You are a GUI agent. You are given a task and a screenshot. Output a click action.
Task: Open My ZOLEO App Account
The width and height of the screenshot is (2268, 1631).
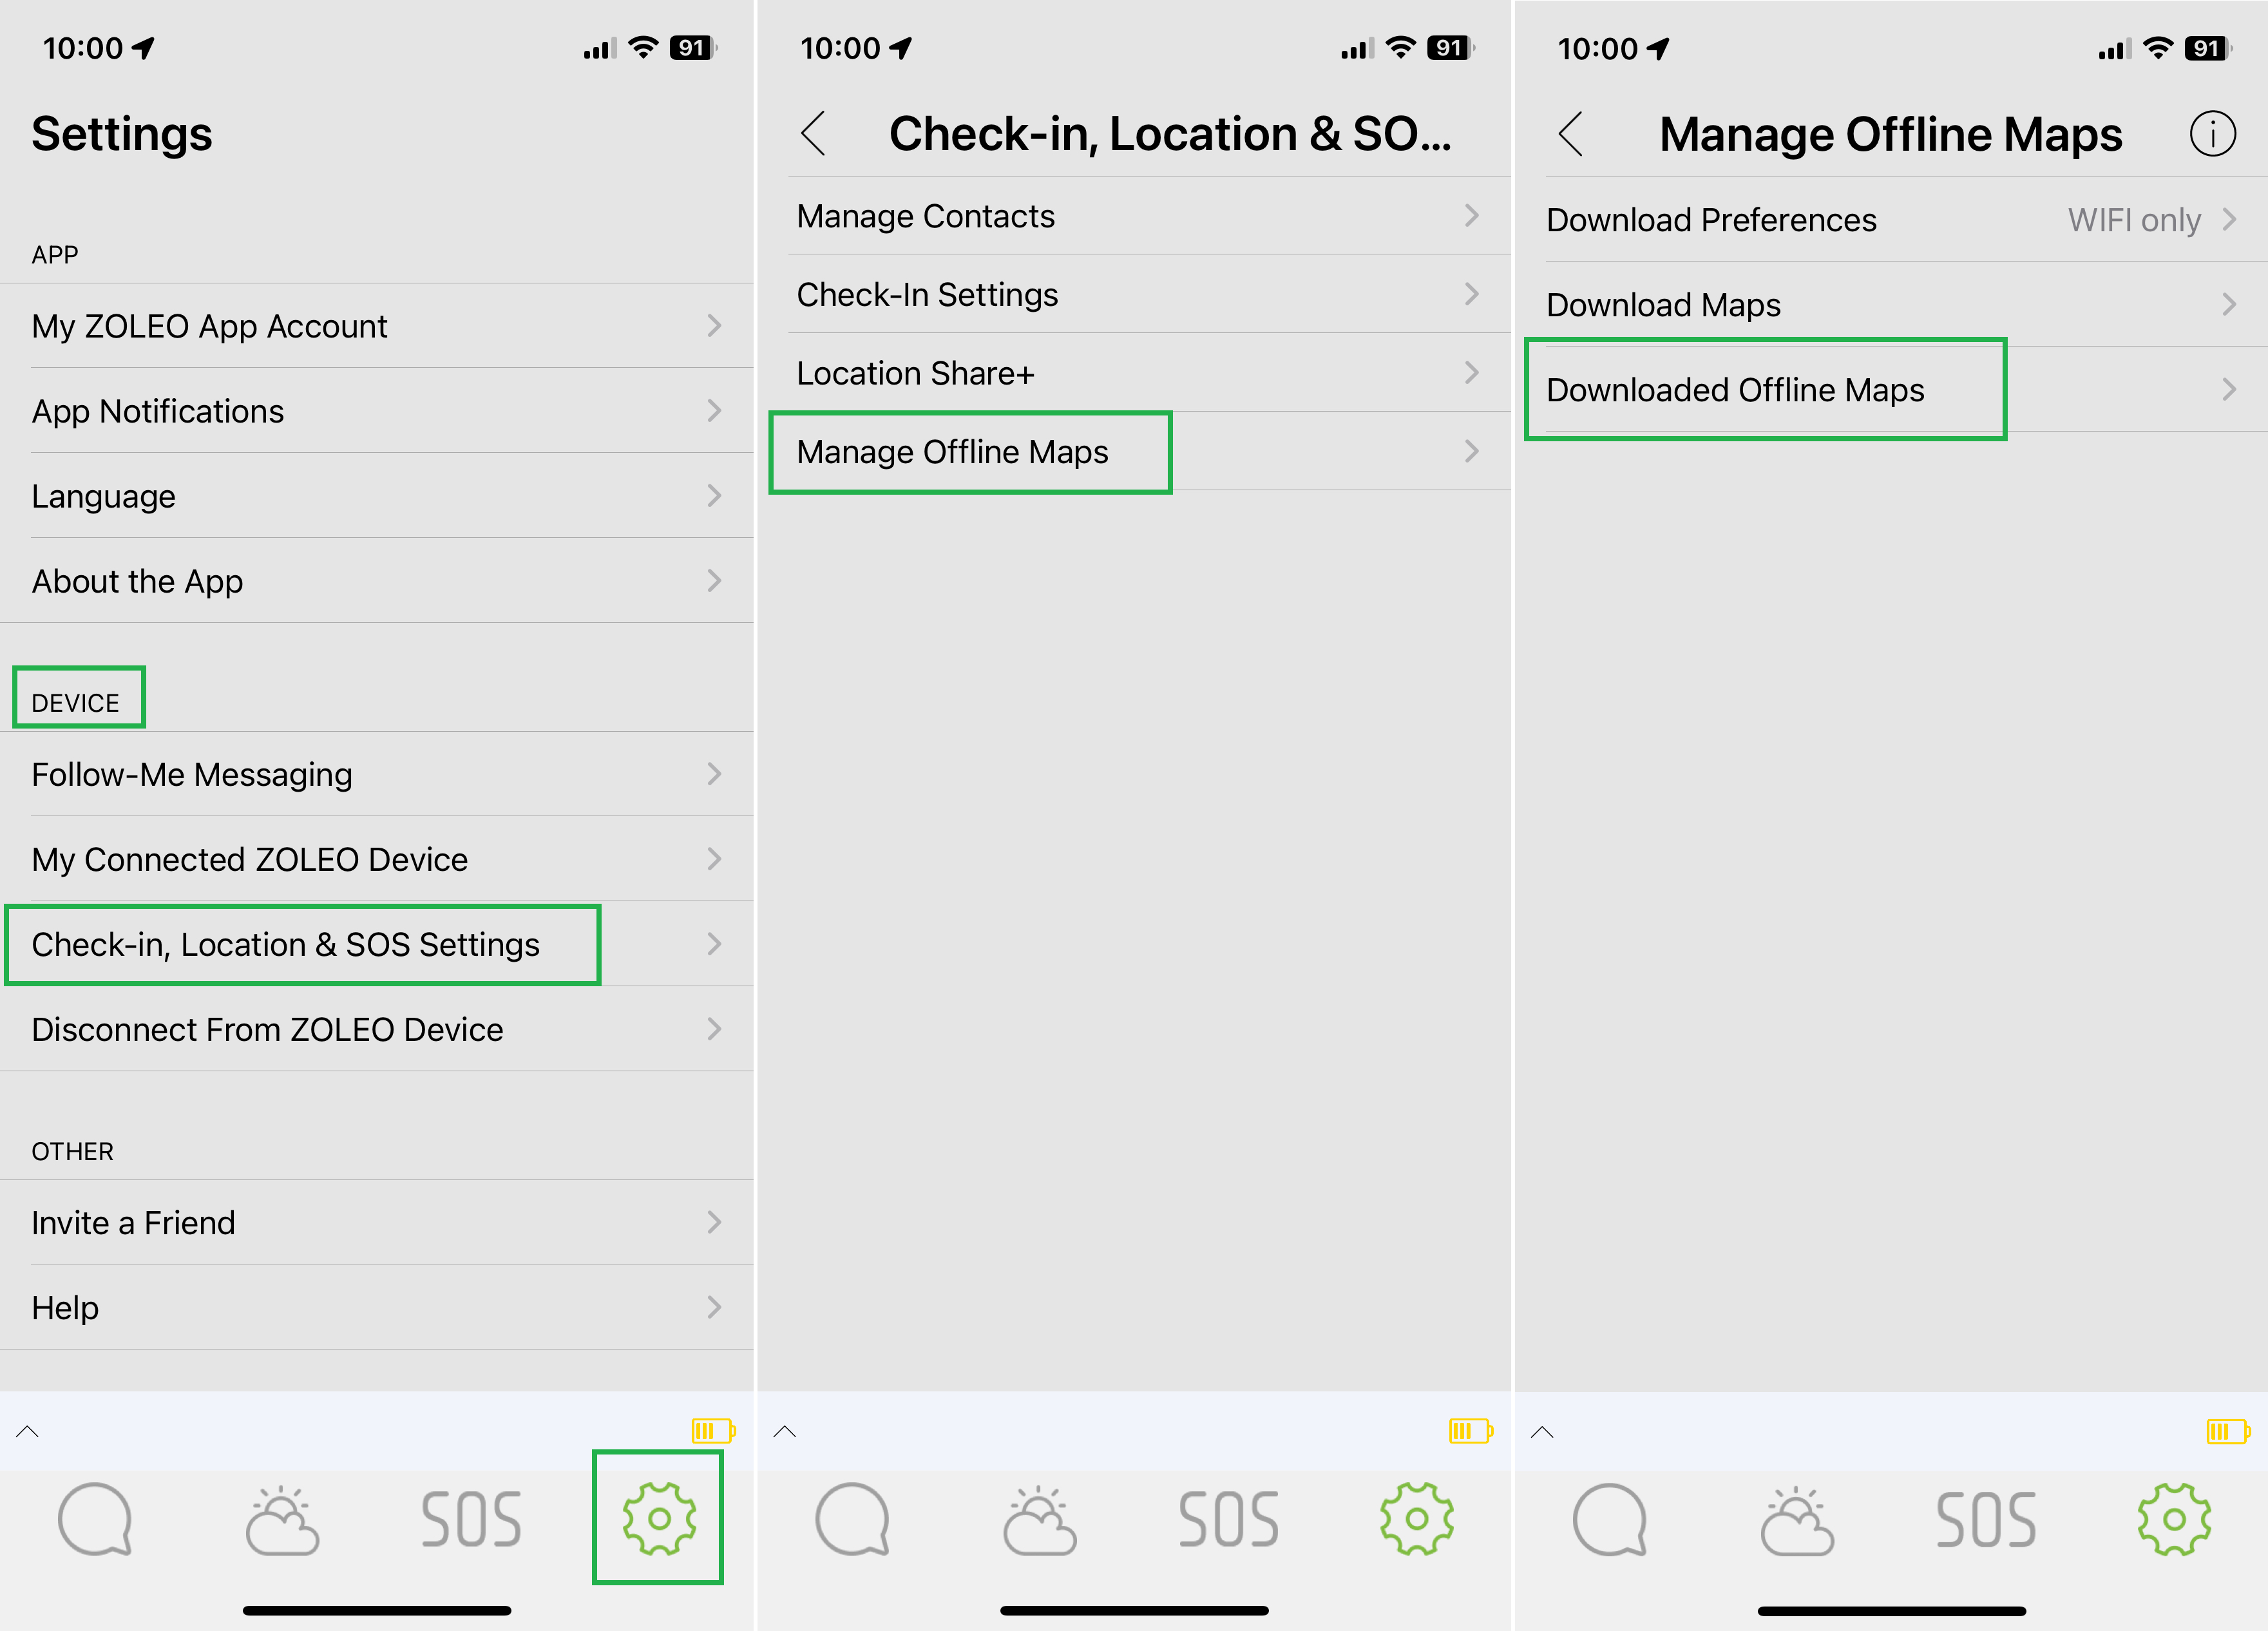point(377,326)
